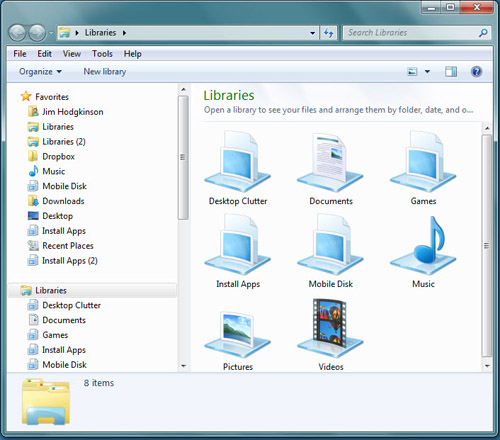Click the arrow before Libraries in breadcrumb
The width and height of the screenshot is (500, 440).
pos(77,33)
